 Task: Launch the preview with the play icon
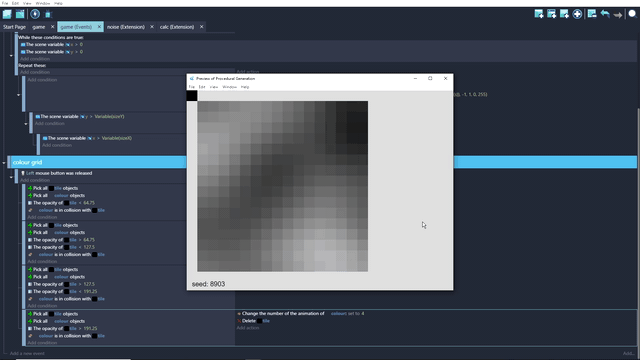[x=35, y=14]
